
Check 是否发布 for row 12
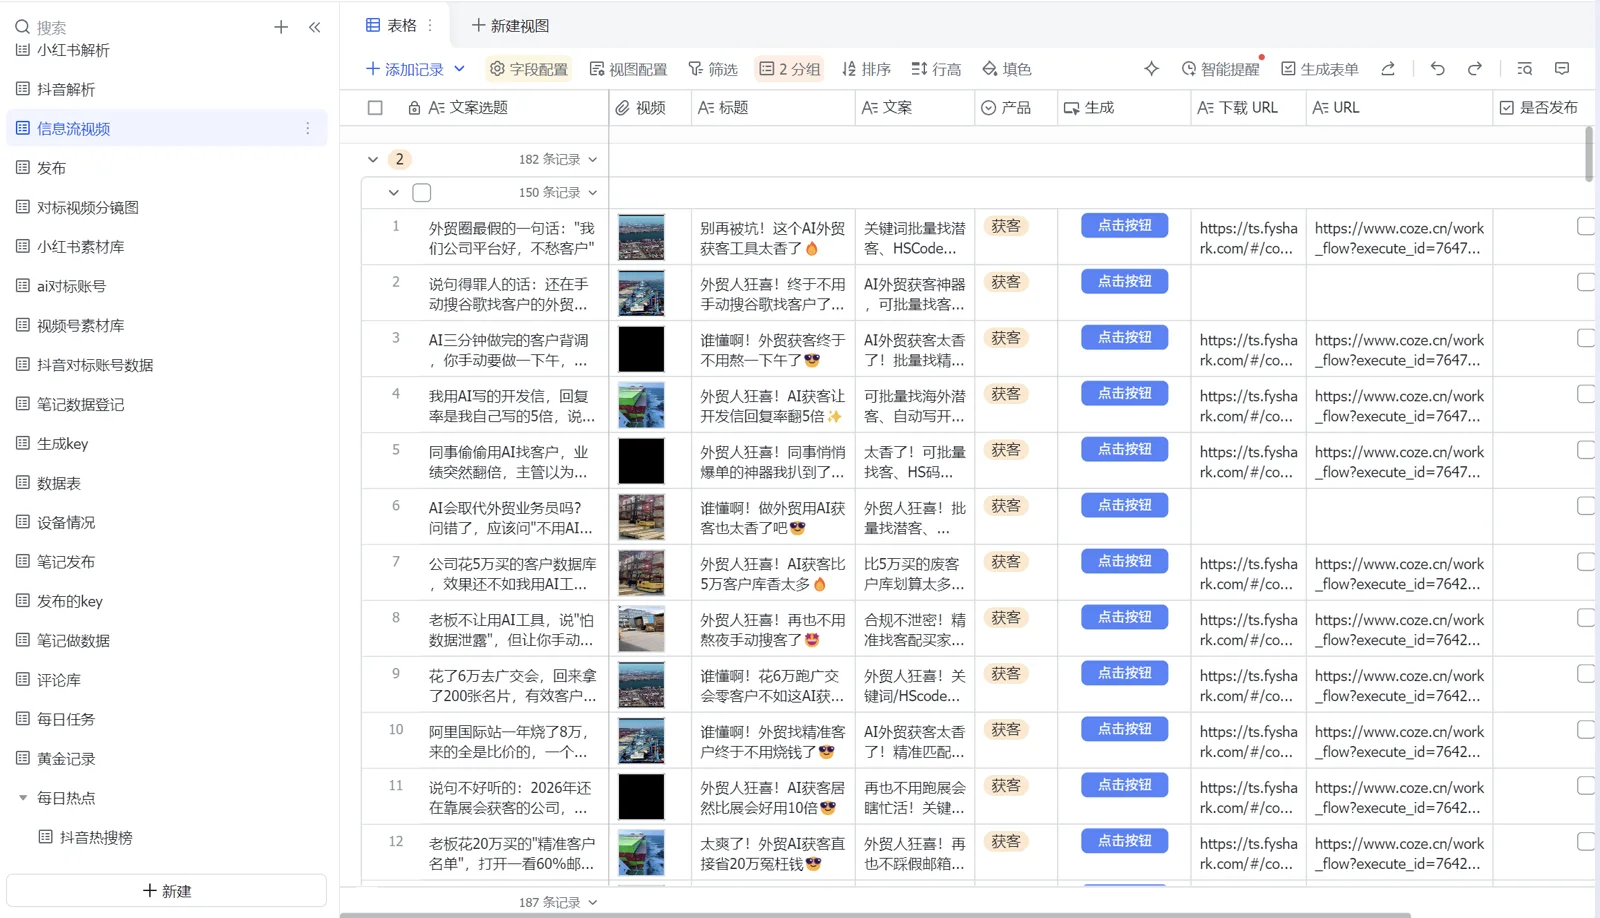click(1586, 842)
